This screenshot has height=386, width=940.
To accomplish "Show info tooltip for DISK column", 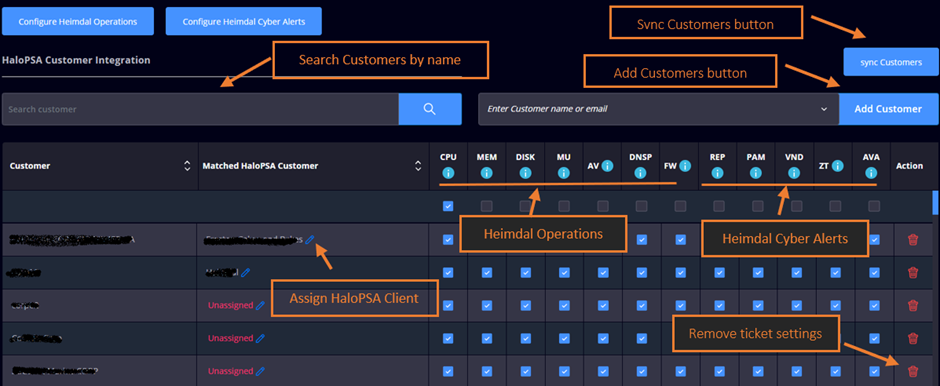I will (x=525, y=174).
